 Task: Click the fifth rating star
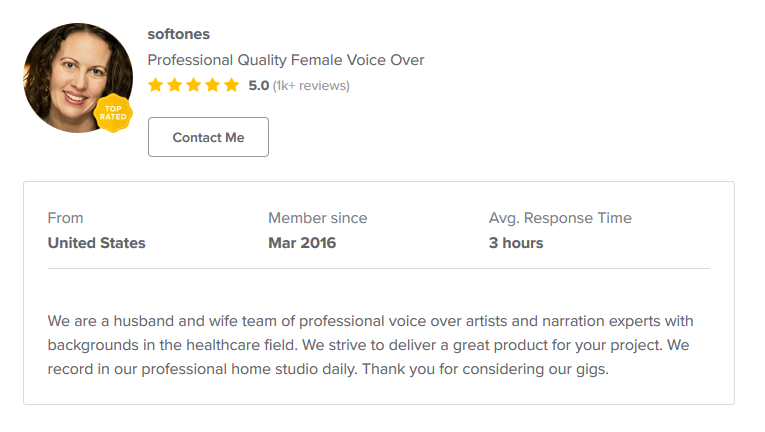pyautogui.click(x=232, y=85)
